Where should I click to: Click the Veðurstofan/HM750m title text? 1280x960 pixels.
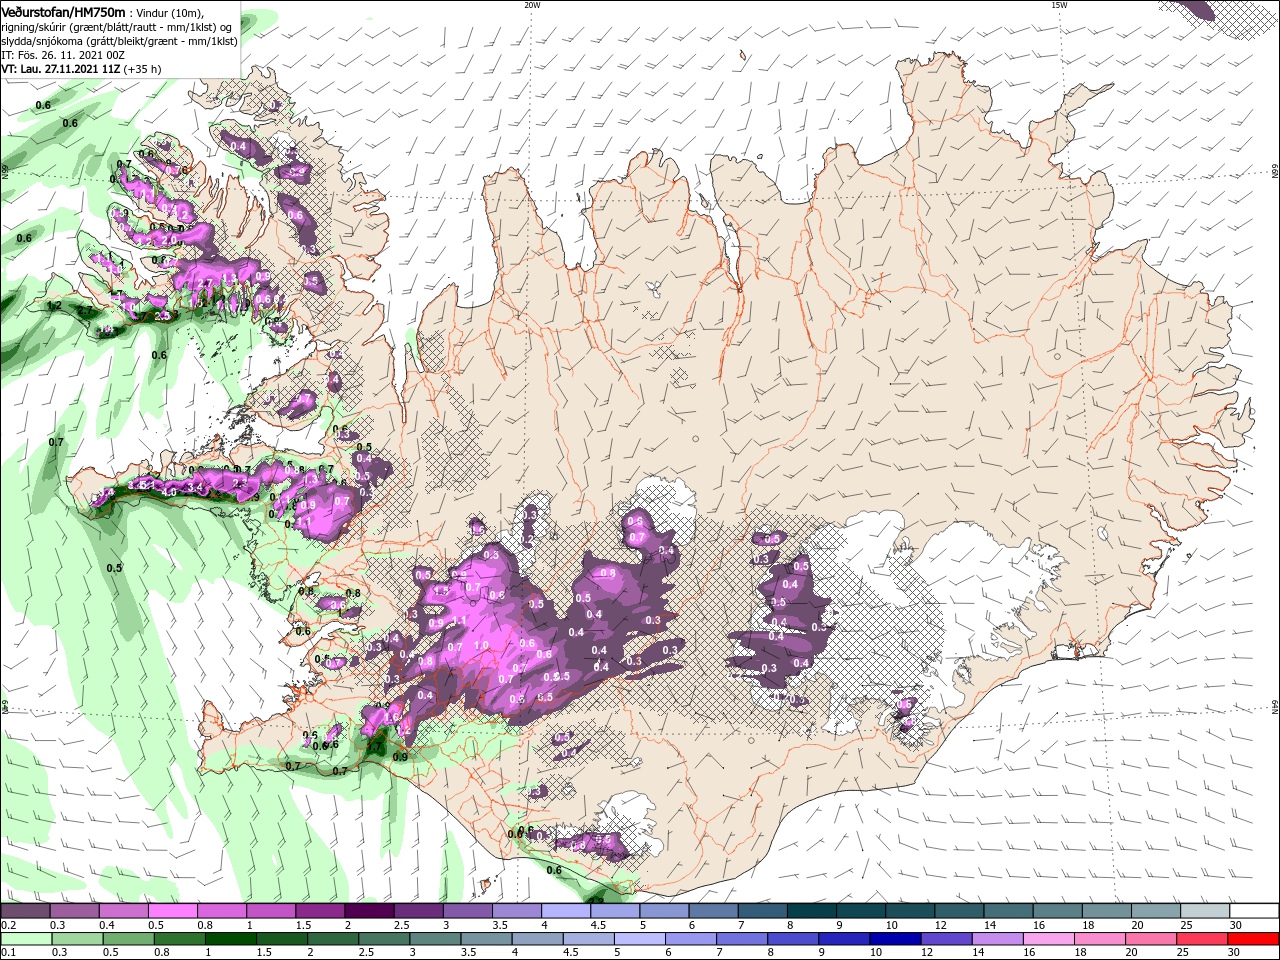point(63,12)
